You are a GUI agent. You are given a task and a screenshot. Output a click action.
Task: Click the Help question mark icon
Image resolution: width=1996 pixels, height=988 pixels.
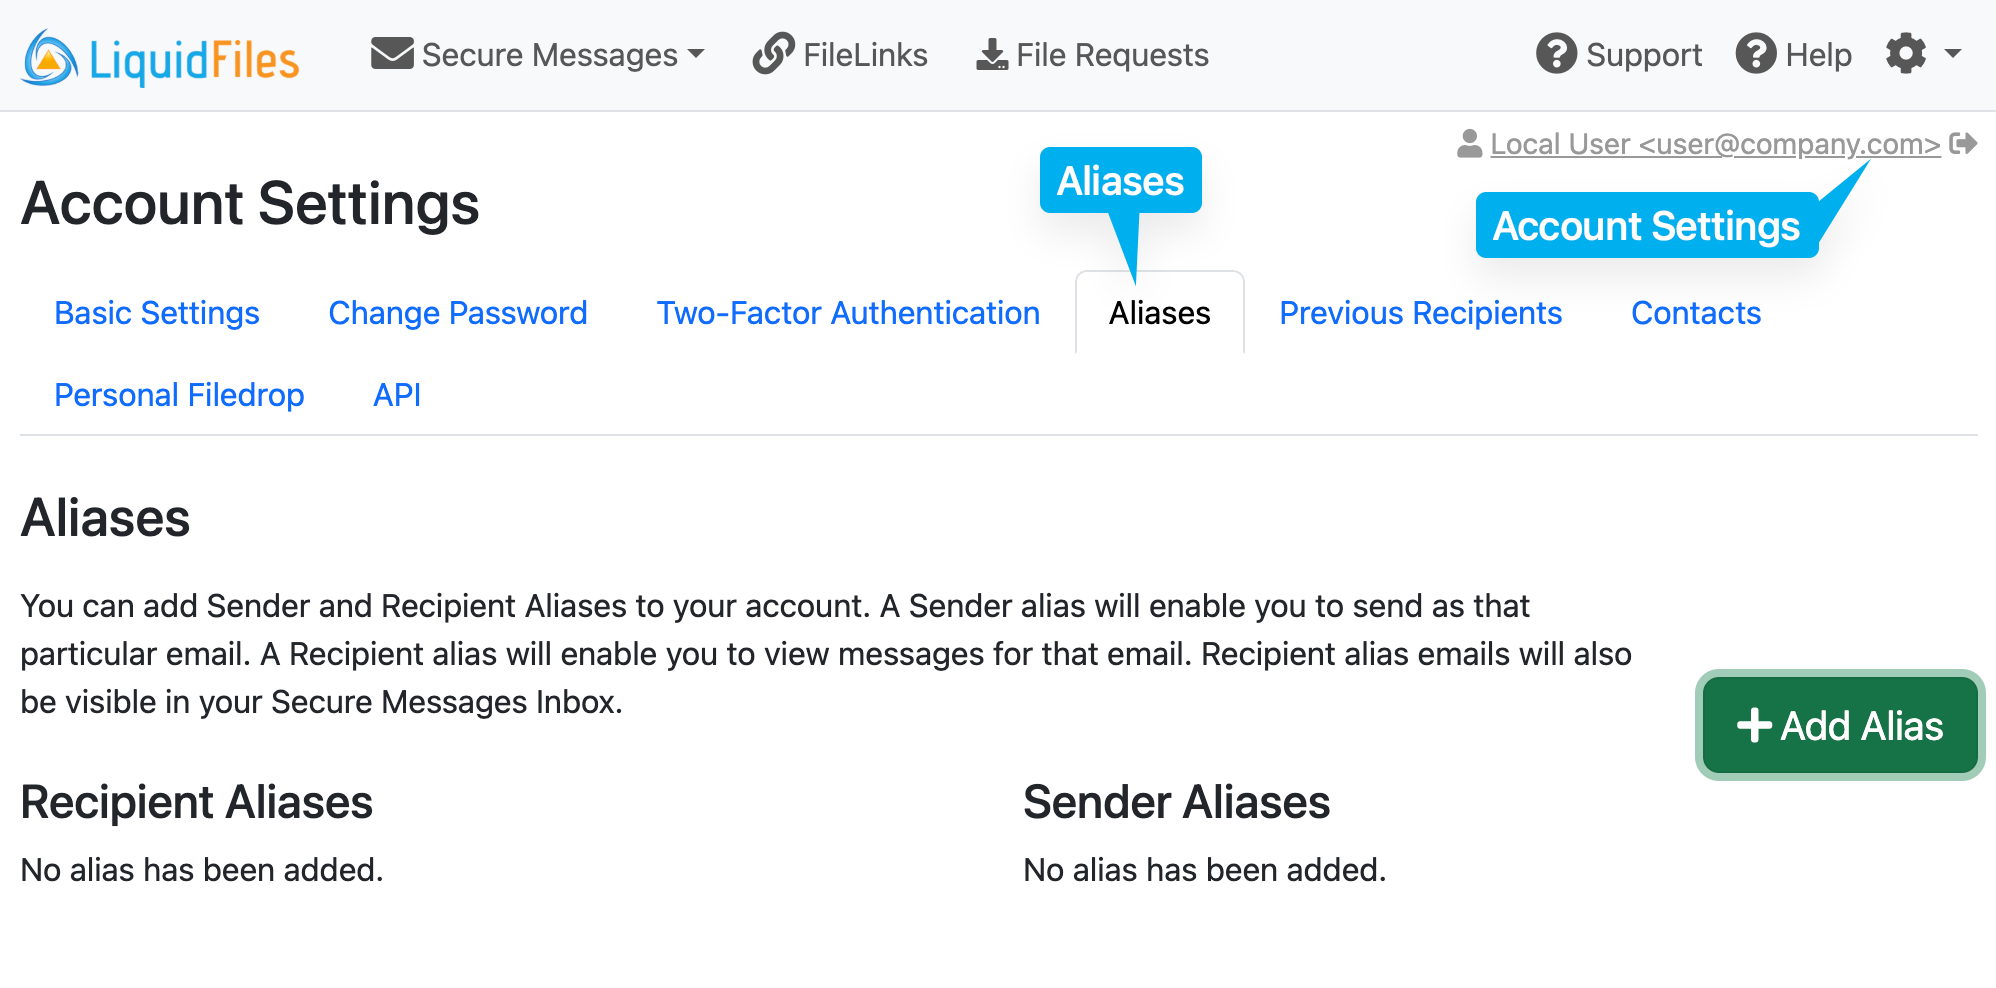1755,54
